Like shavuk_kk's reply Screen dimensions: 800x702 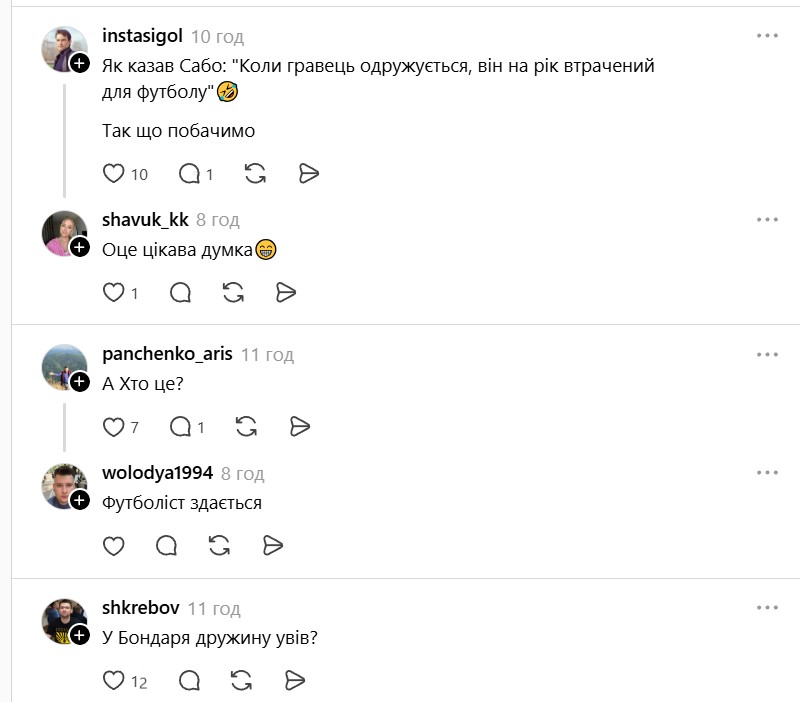click(x=114, y=292)
